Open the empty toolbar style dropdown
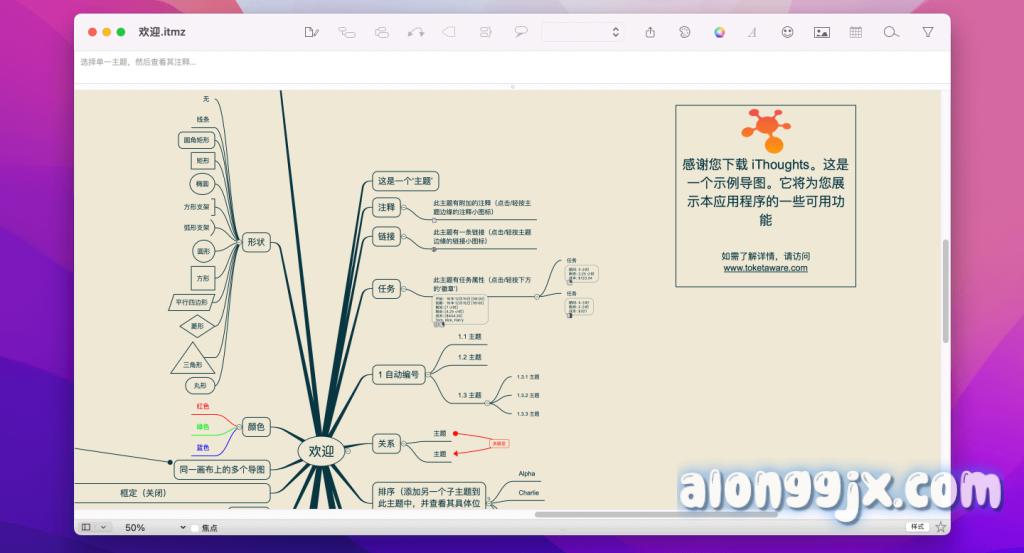The width and height of the screenshot is (1024, 553). (x=583, y=32)
